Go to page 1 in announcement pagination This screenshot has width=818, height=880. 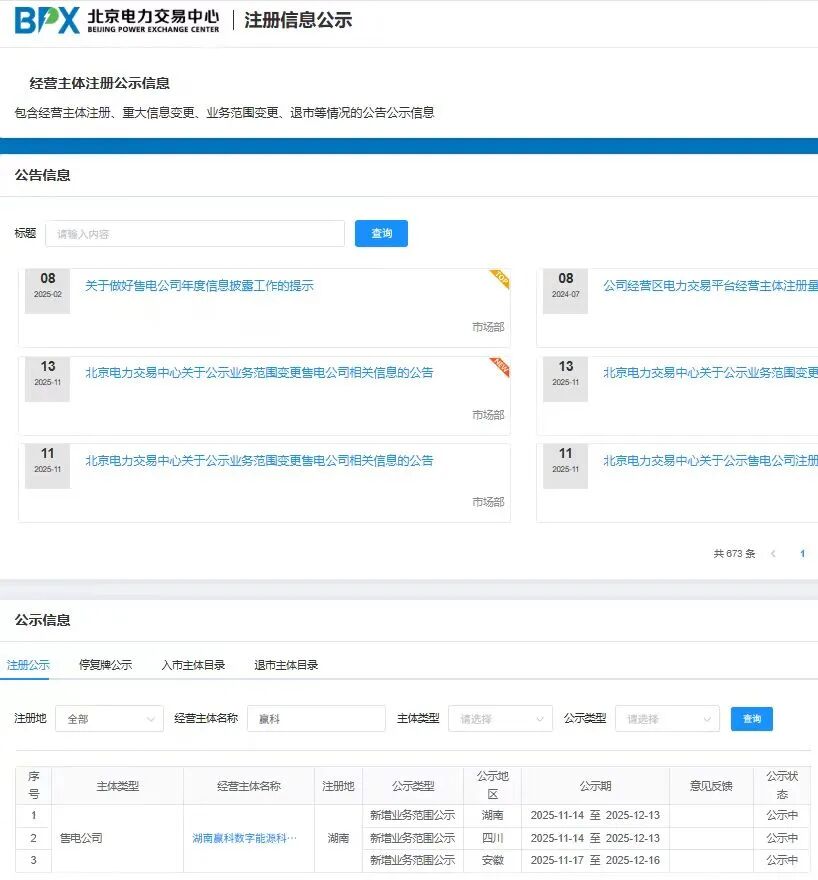802,554
